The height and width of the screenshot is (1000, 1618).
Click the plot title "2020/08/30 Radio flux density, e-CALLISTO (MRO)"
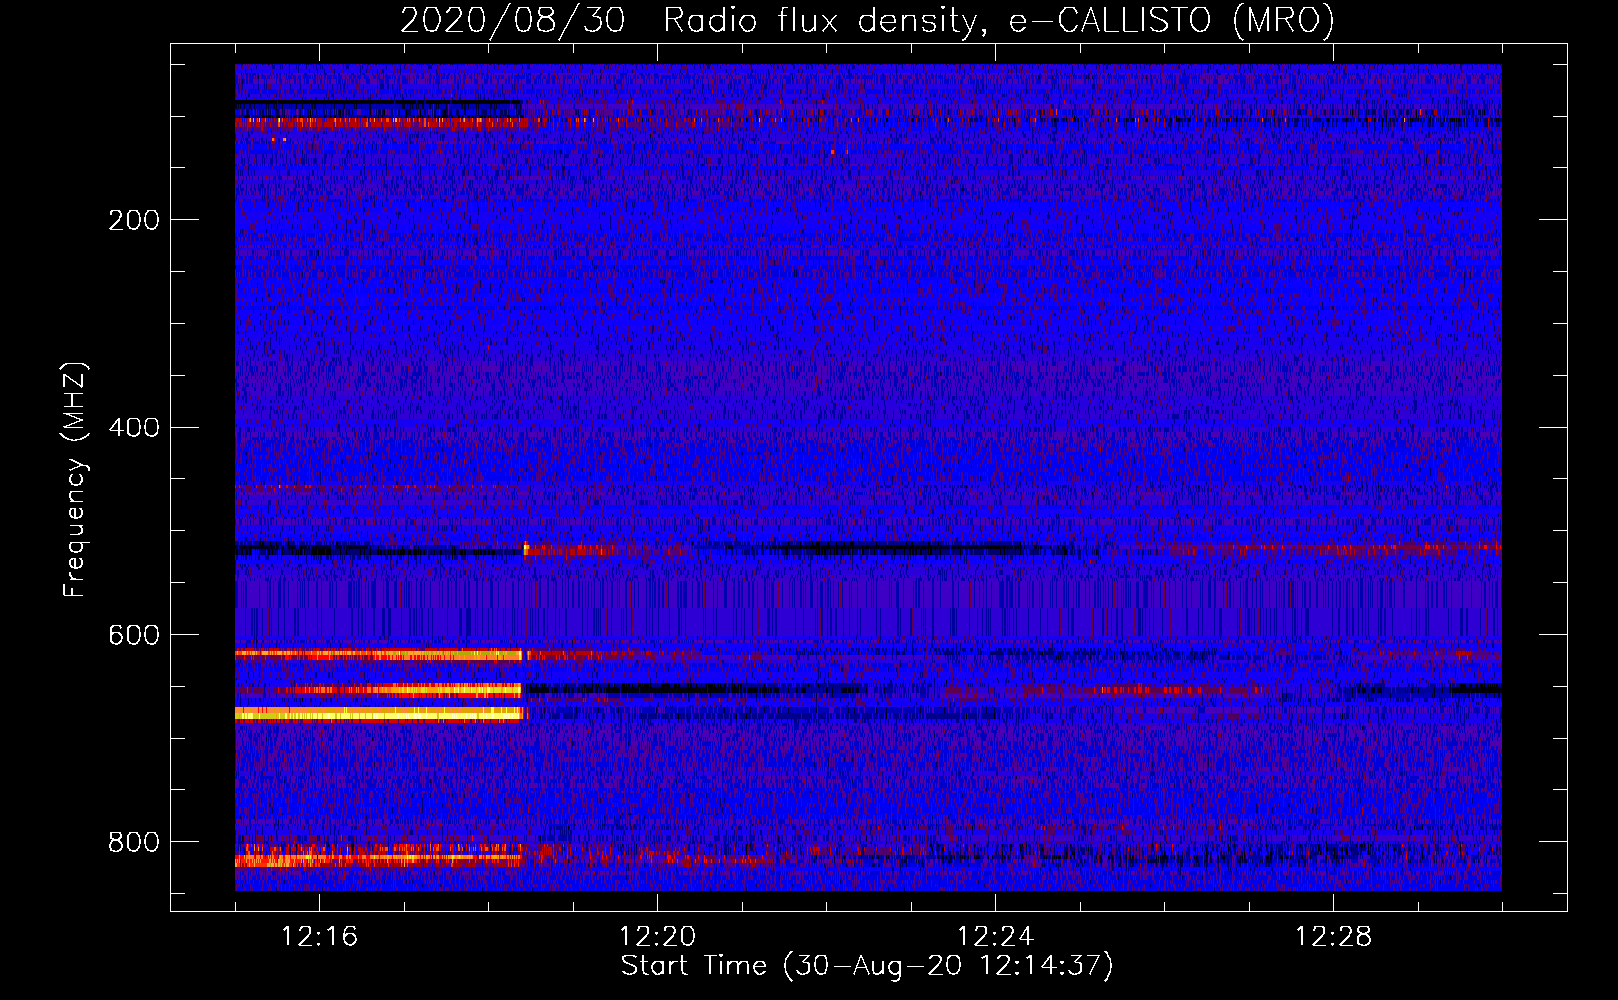(x=867, y=20)
